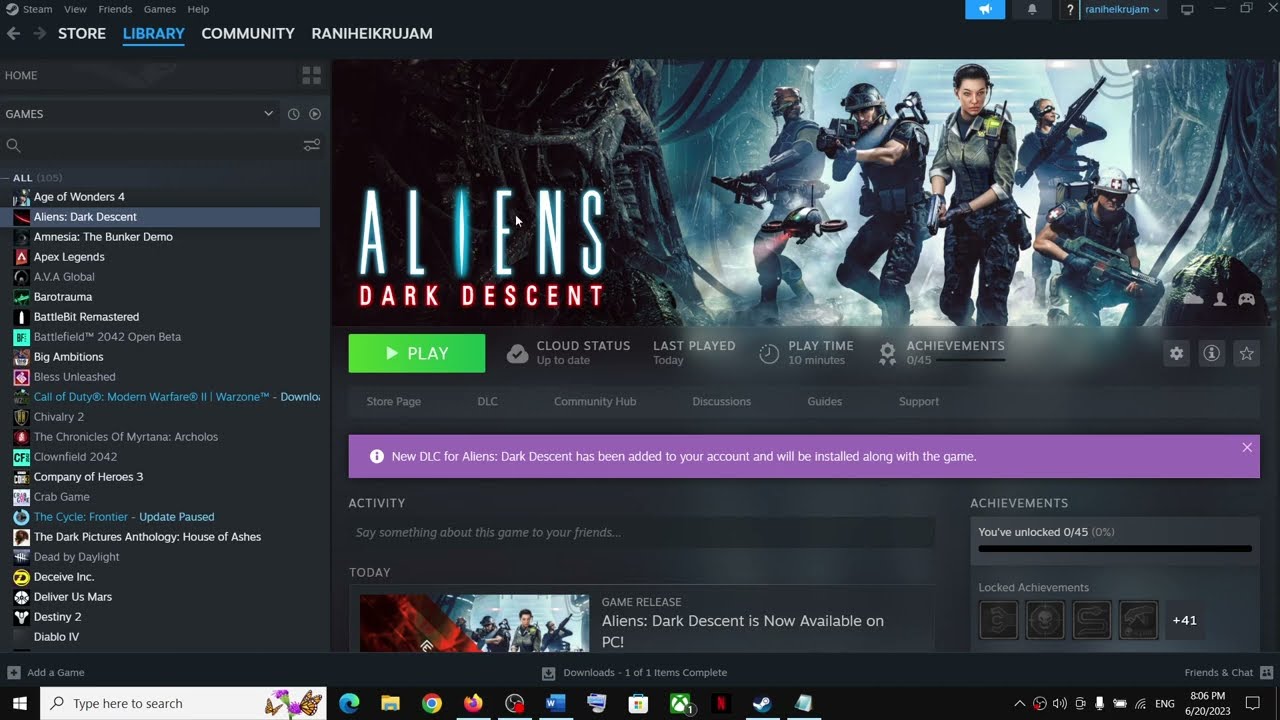This screenshot has width=1280, height=720.
Task: Click the single-player person icon on banner
Action: coord(1220,298)
